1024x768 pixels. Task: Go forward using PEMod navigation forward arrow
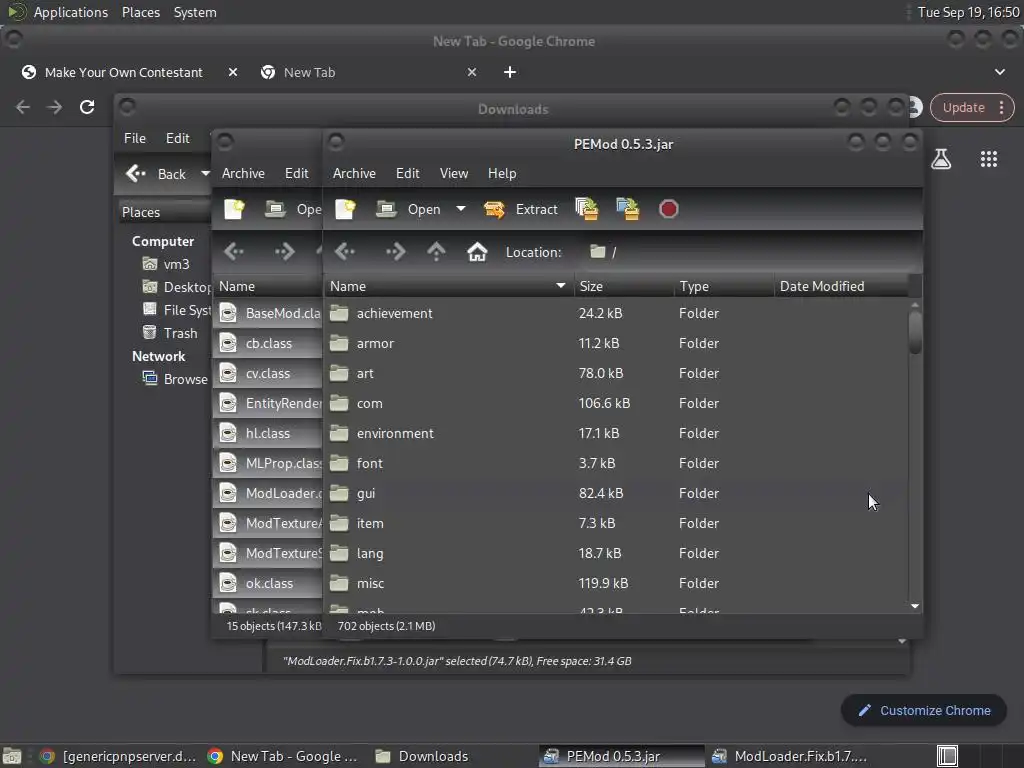(395, 251)
